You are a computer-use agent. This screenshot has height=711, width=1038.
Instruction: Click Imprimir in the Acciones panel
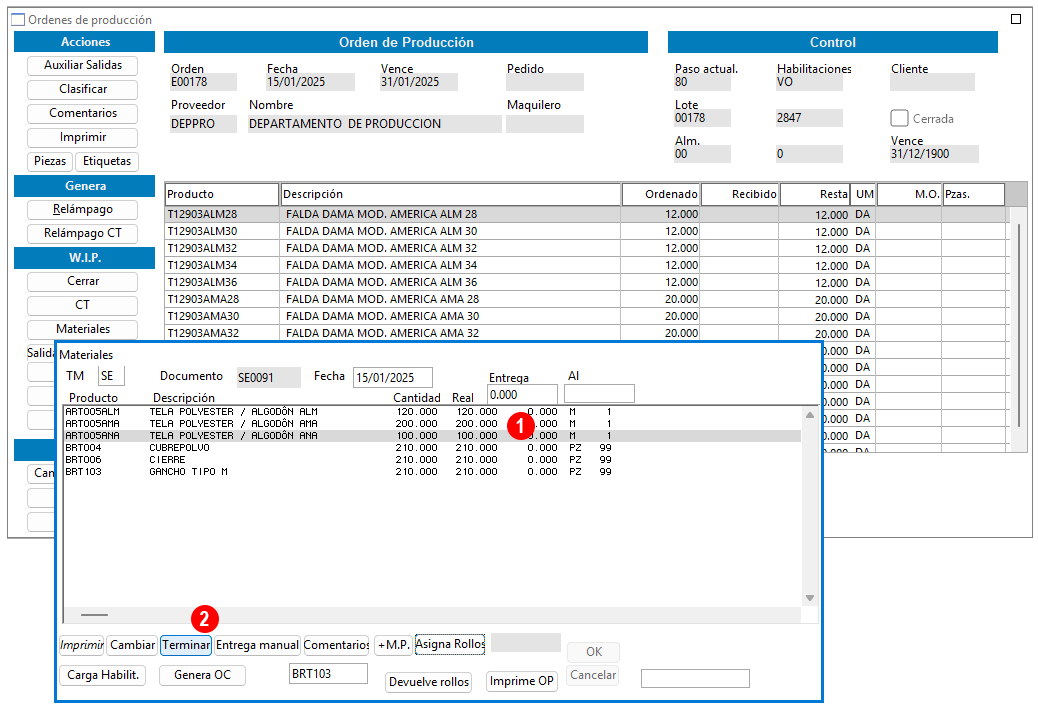83,138
